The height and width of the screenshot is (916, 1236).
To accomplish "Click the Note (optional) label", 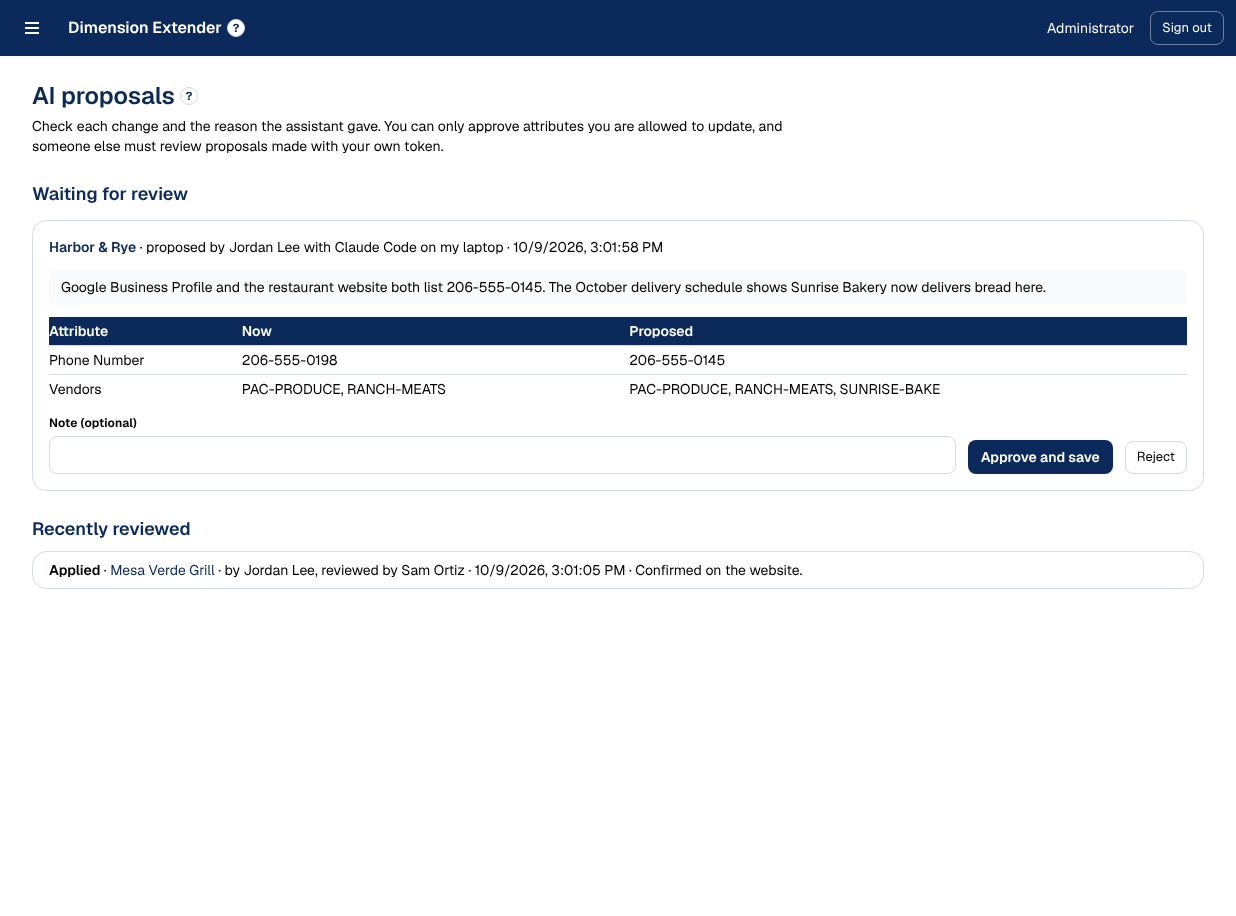I will point(93,423).
